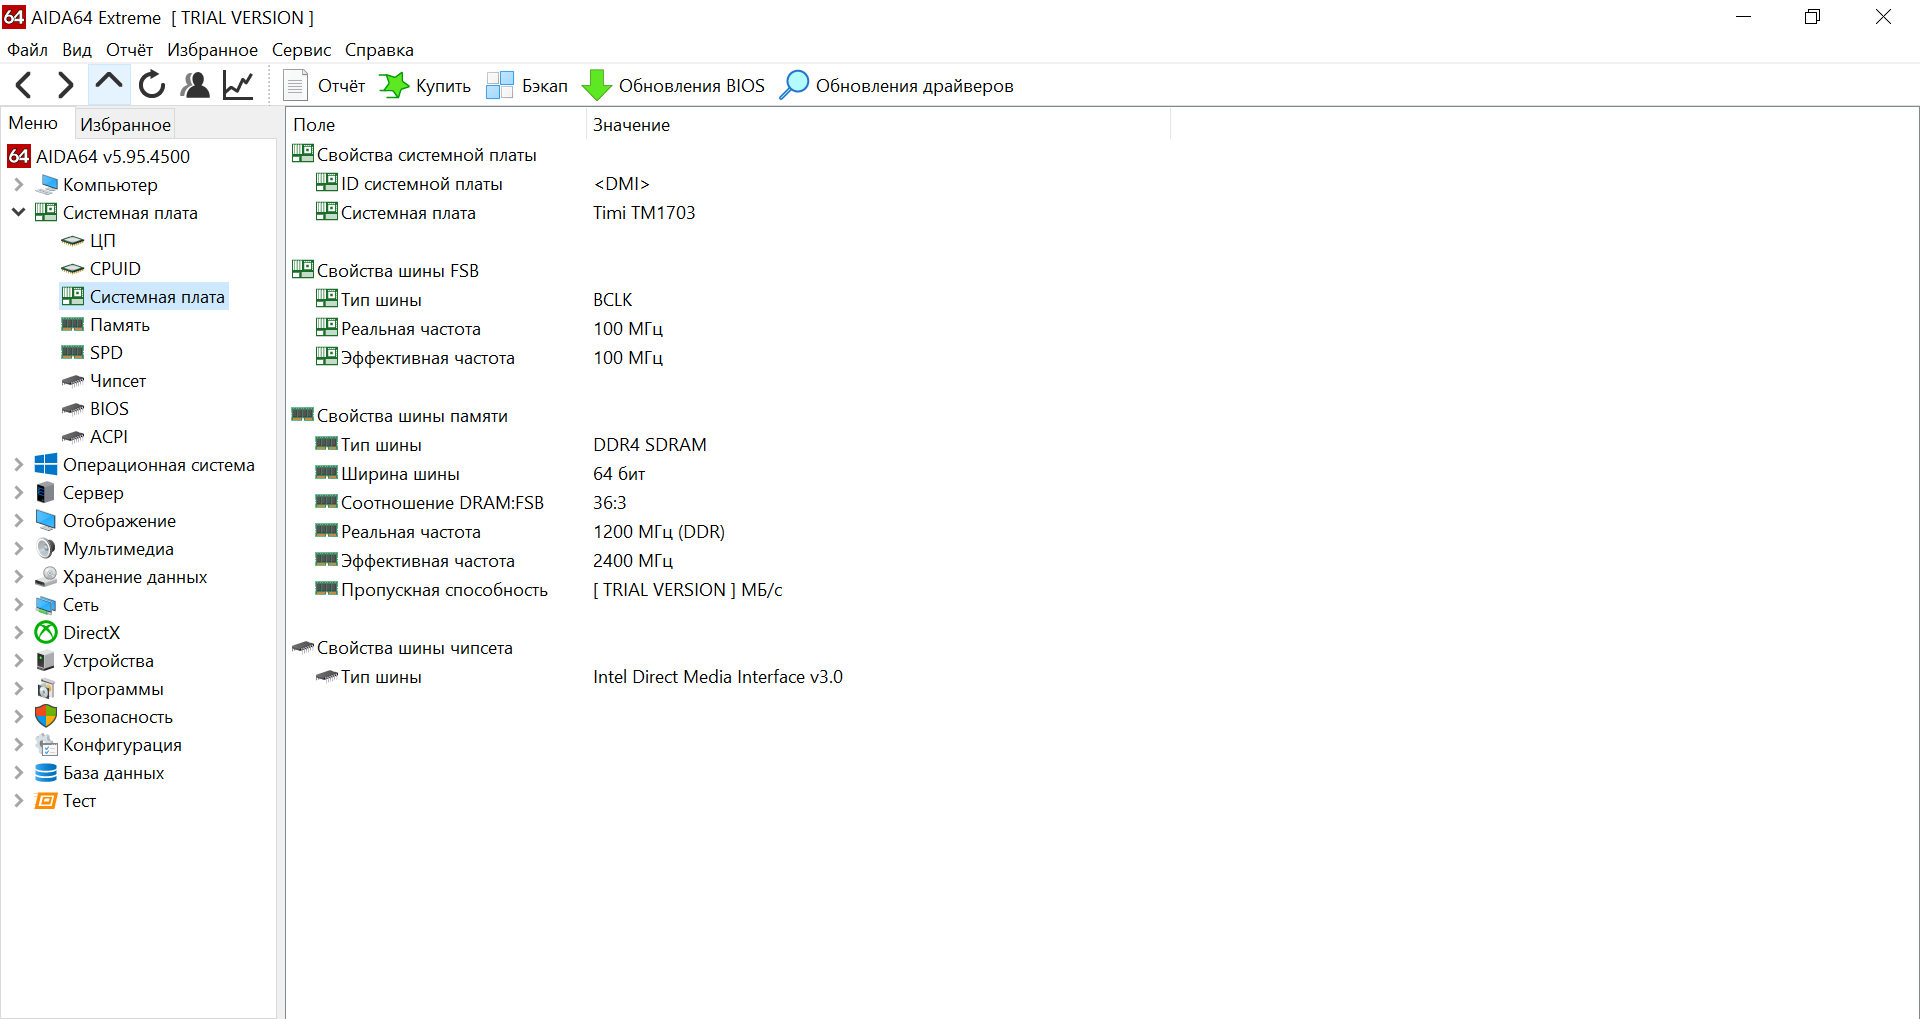Click the Значение column header

878,125
